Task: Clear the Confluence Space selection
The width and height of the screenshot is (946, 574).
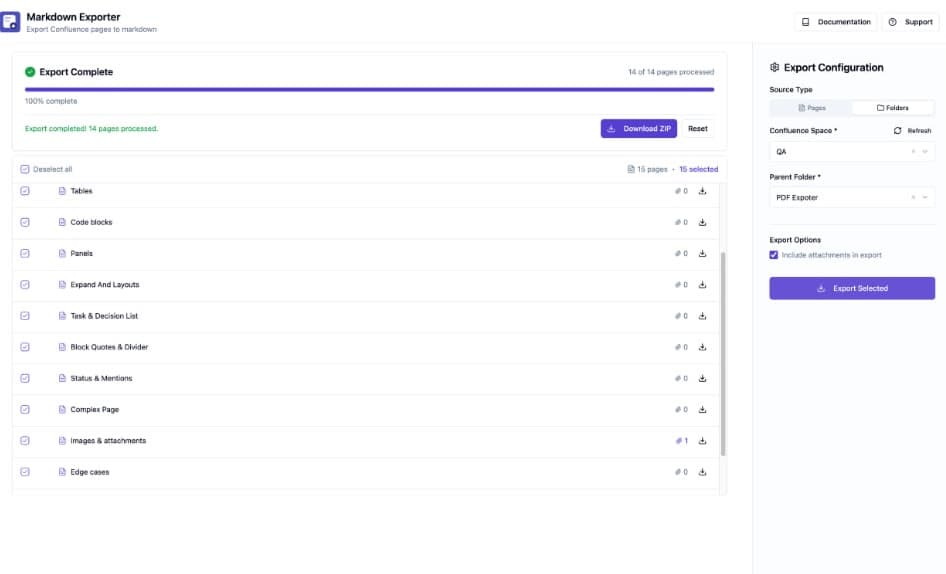Action: coord(913,151)
